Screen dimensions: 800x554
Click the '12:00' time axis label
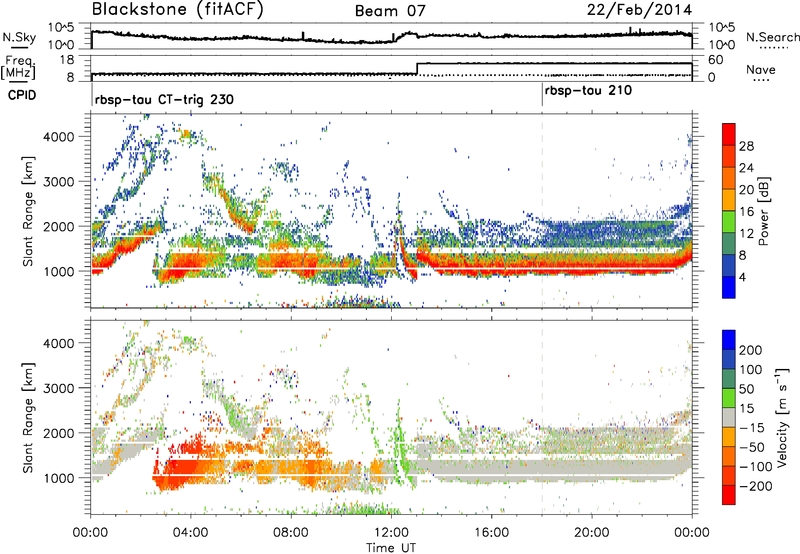pos(391,533)
